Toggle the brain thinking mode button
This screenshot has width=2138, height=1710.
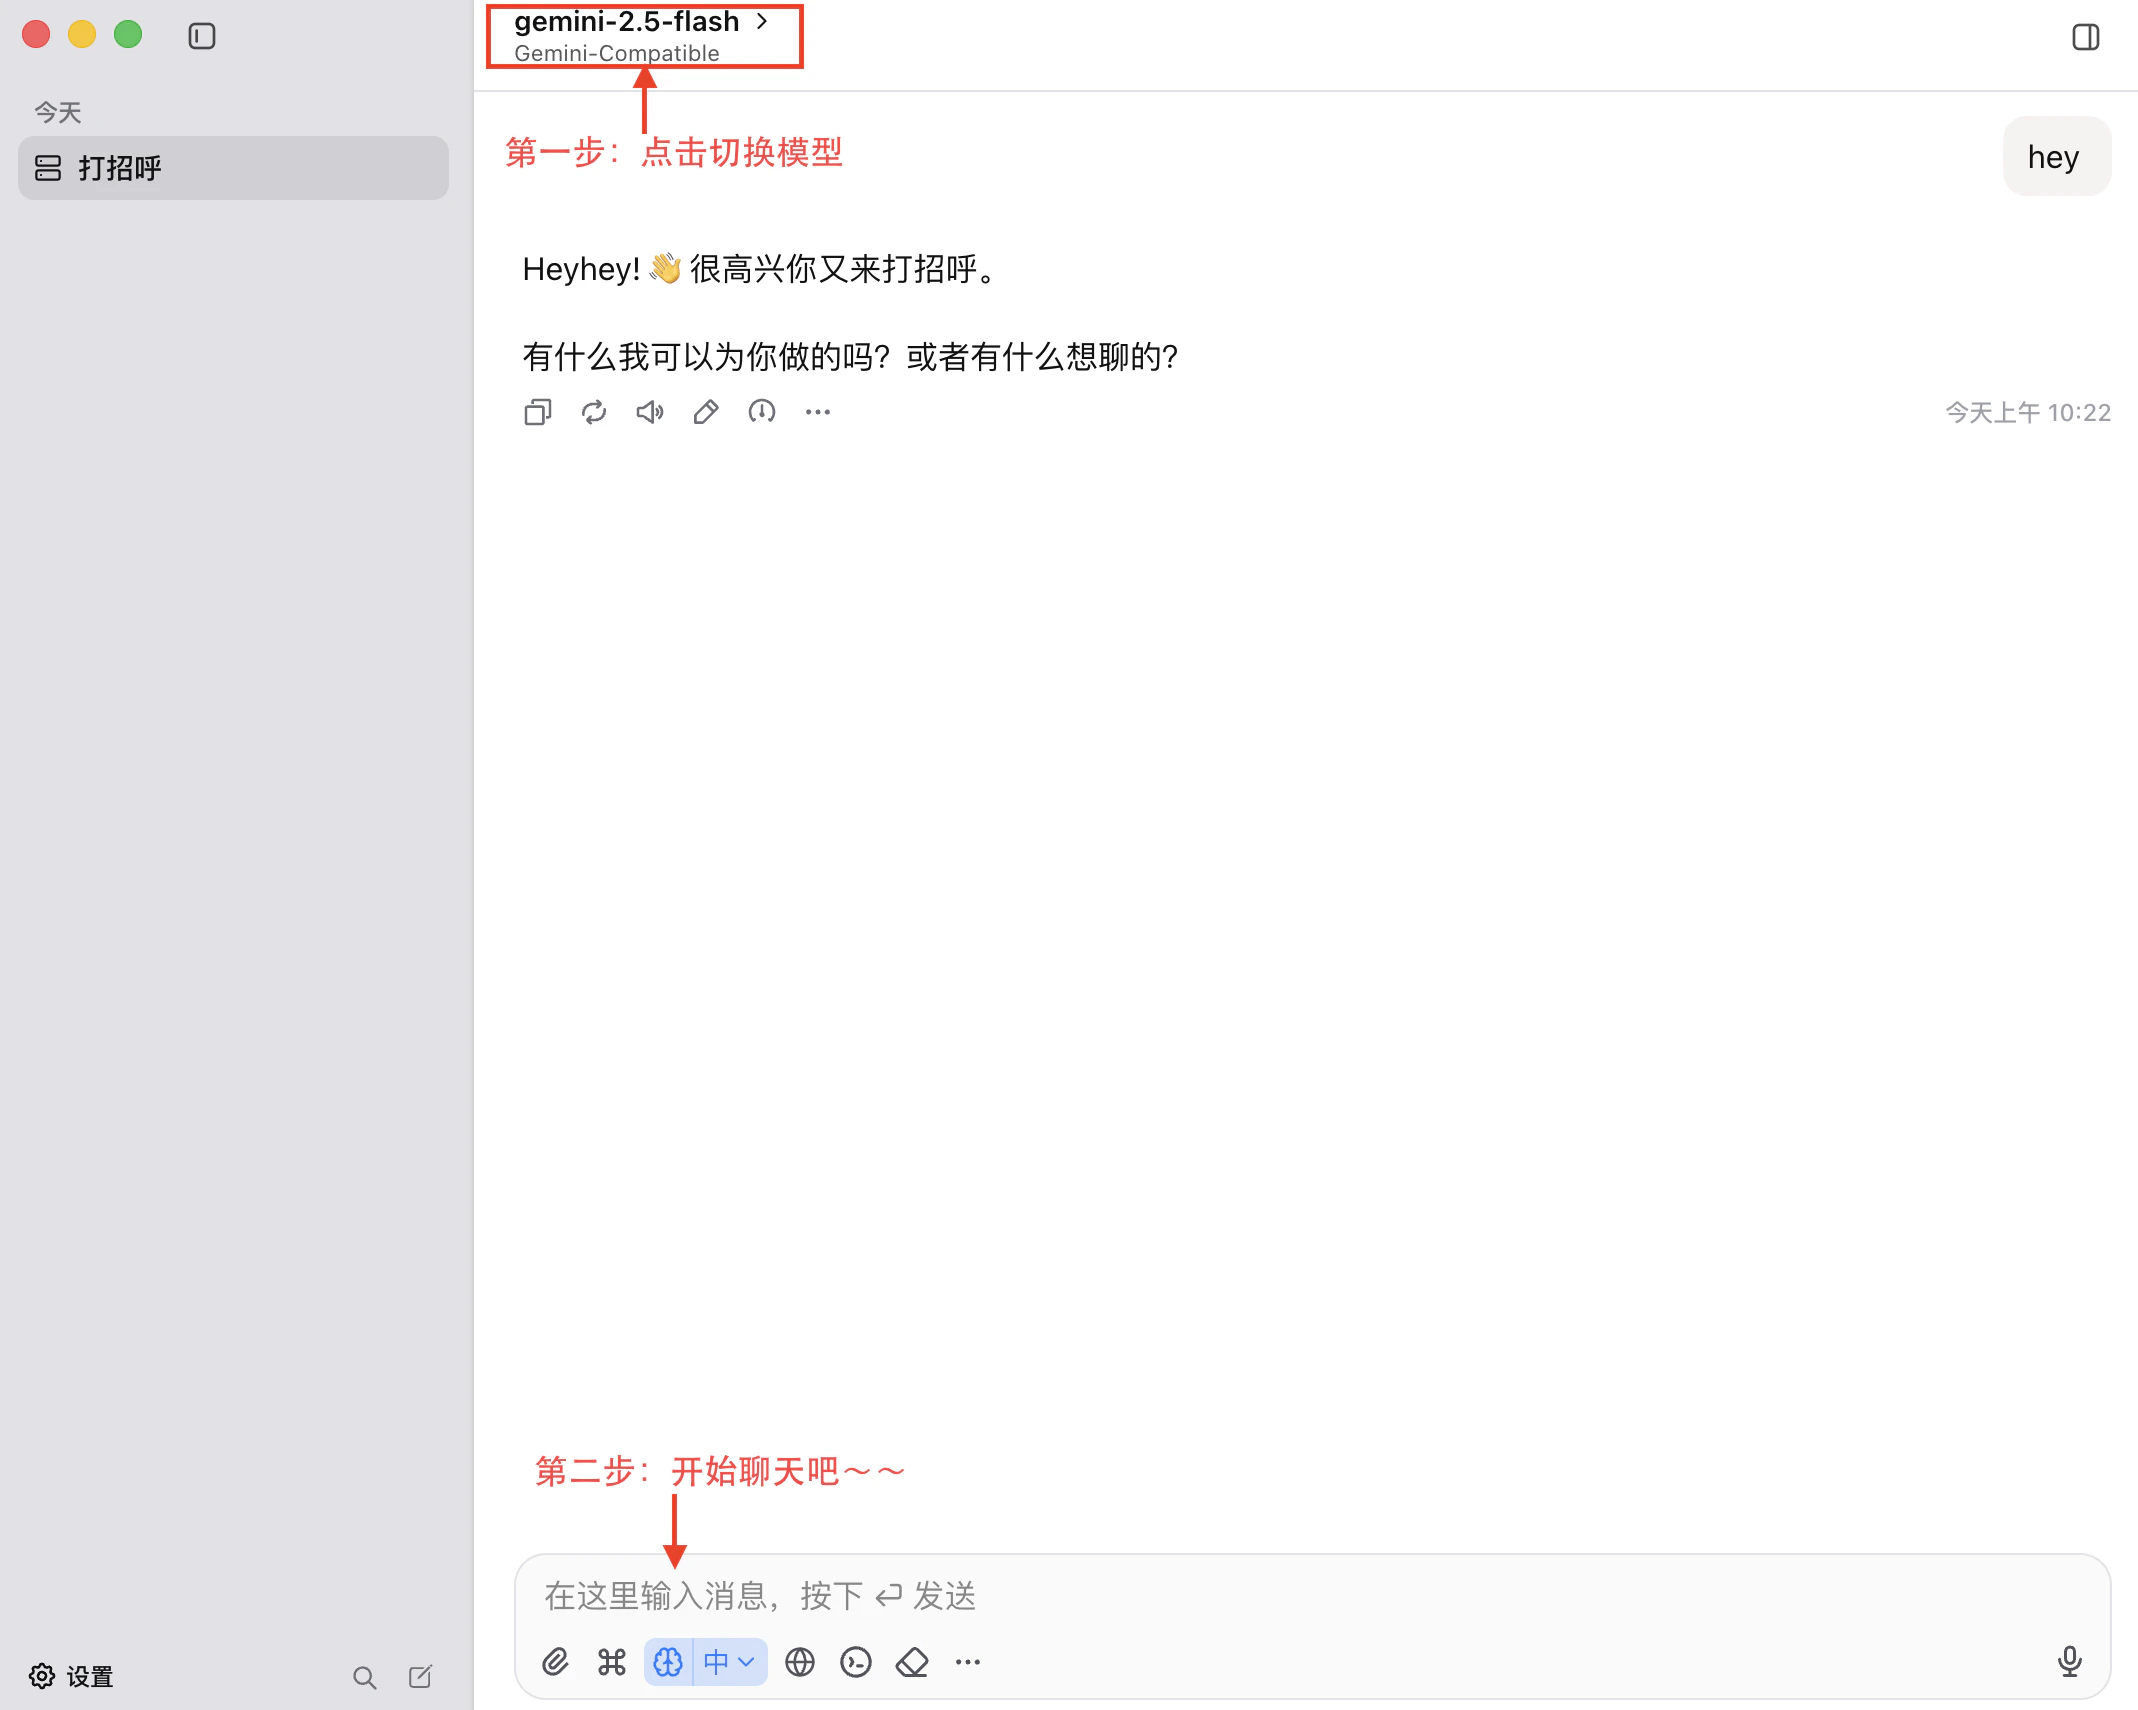click(x=668, y=1662)
